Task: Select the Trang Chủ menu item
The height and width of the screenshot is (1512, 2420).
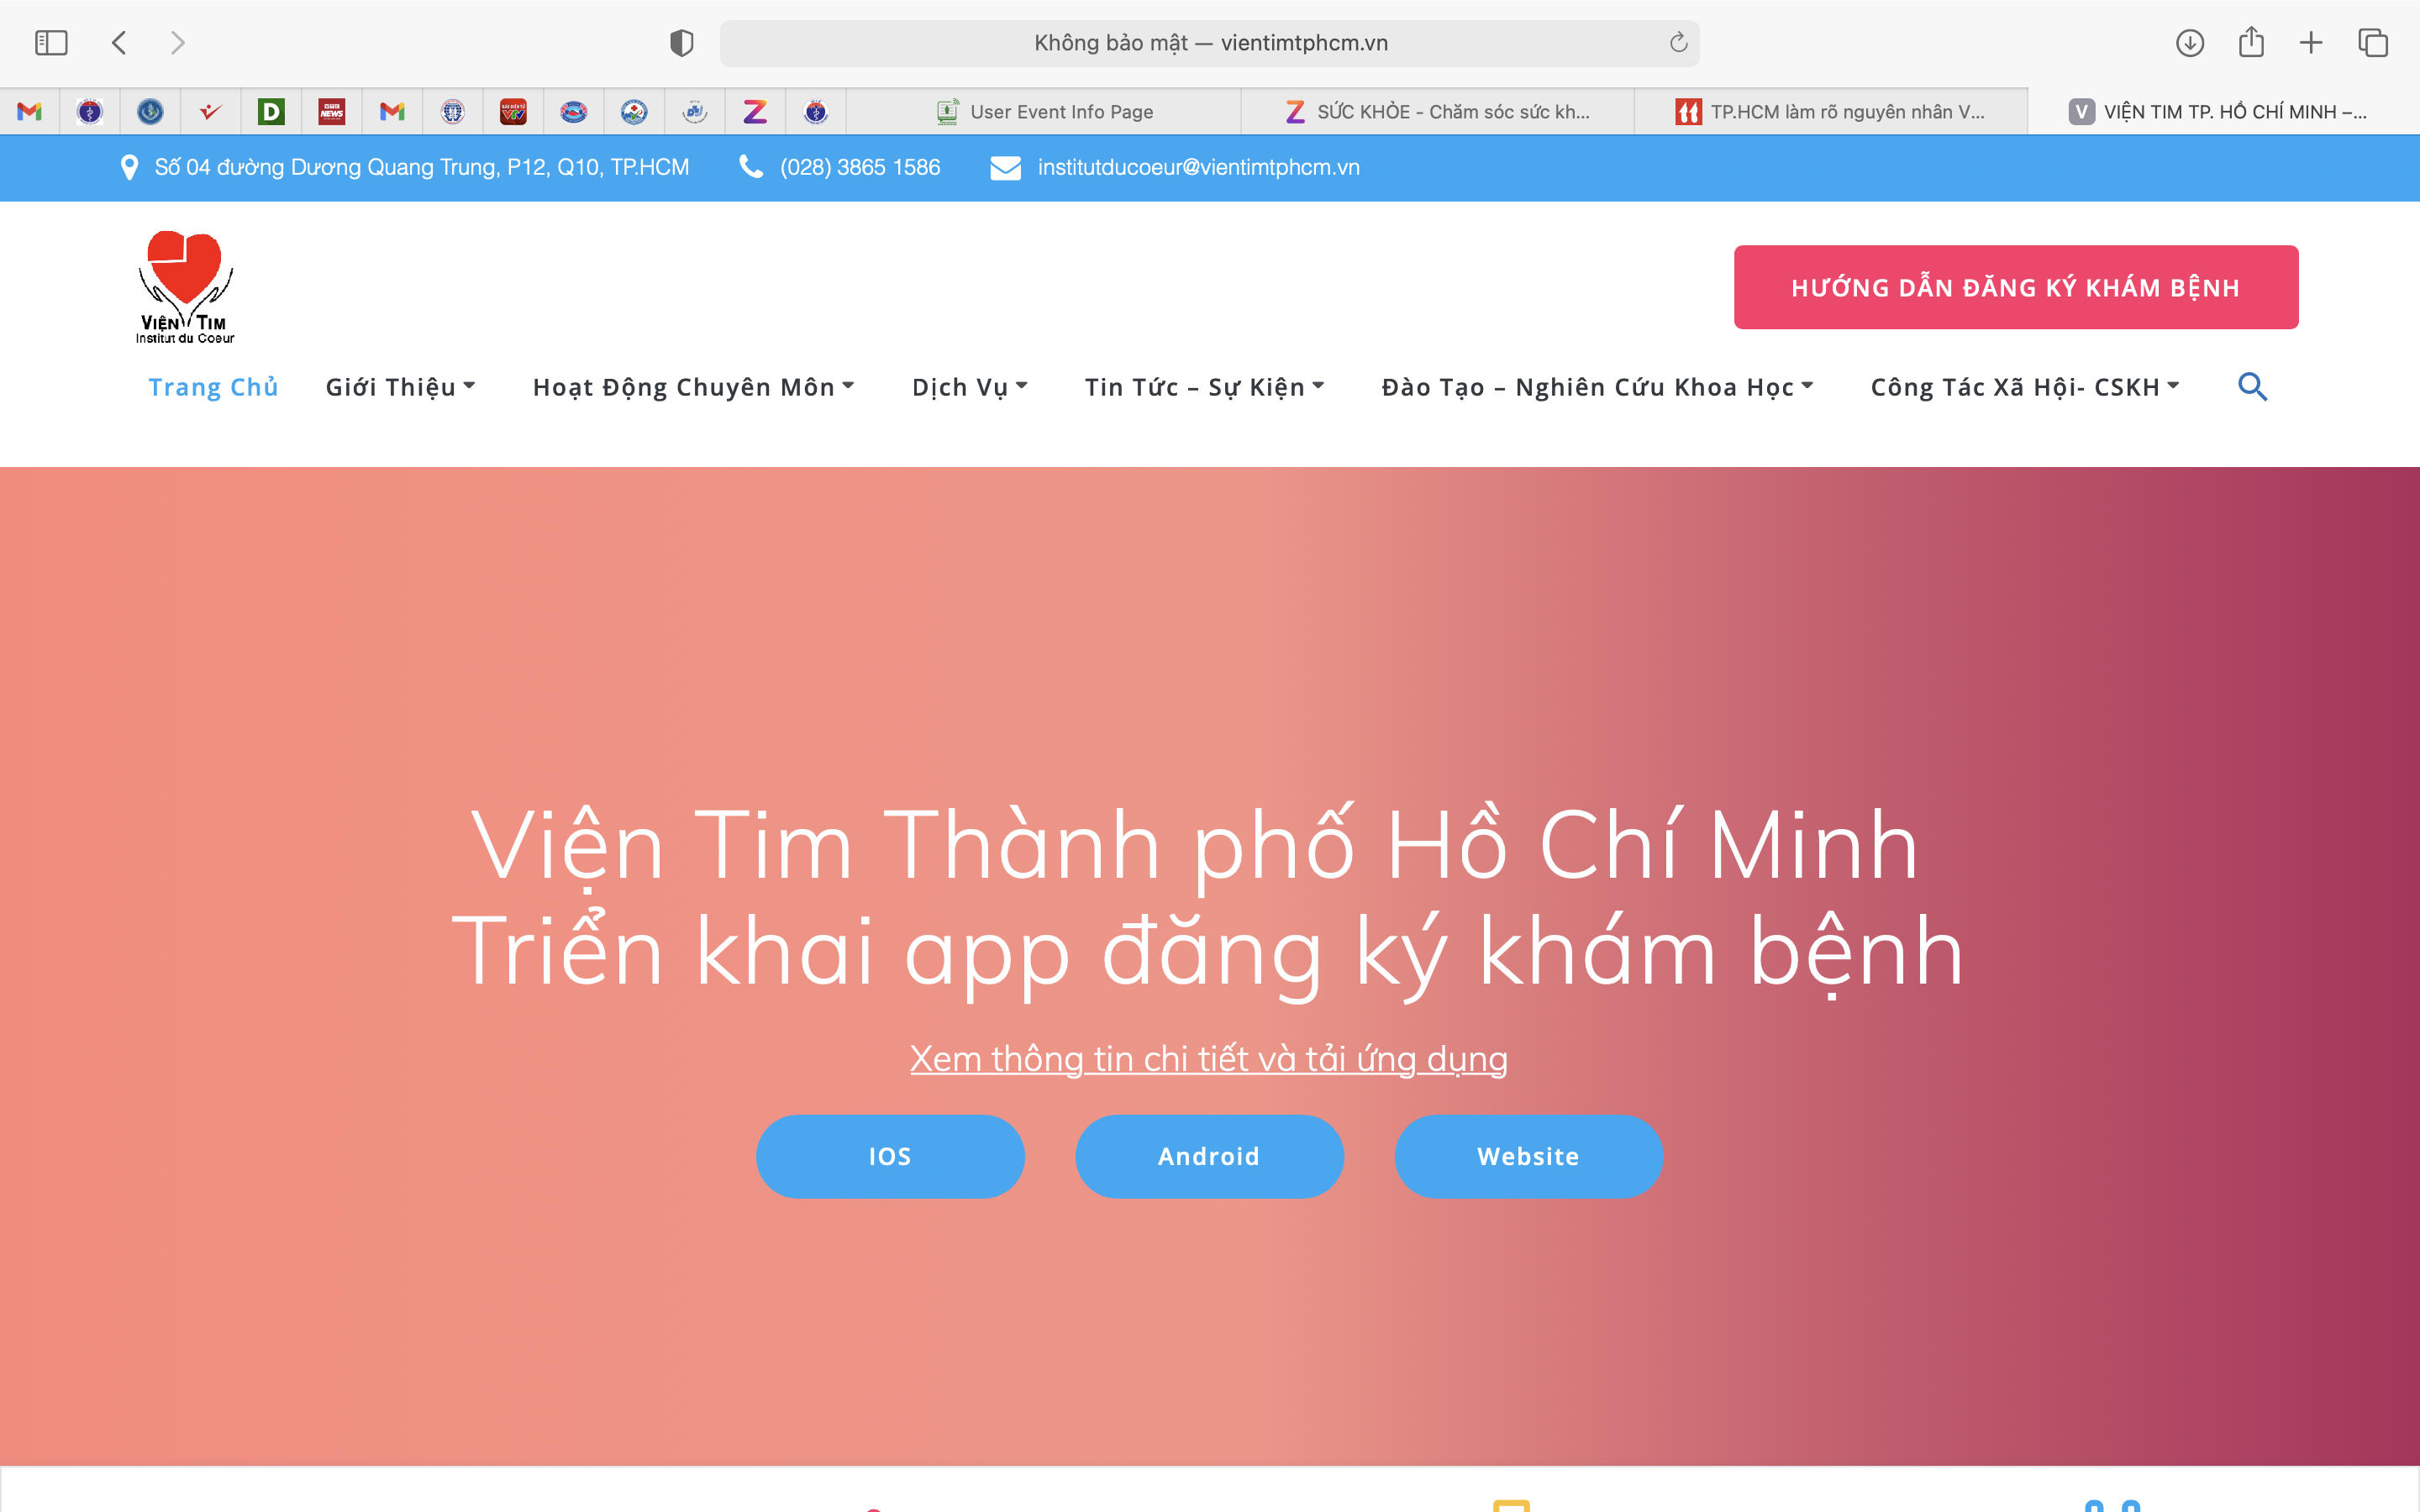Action: 213,387
